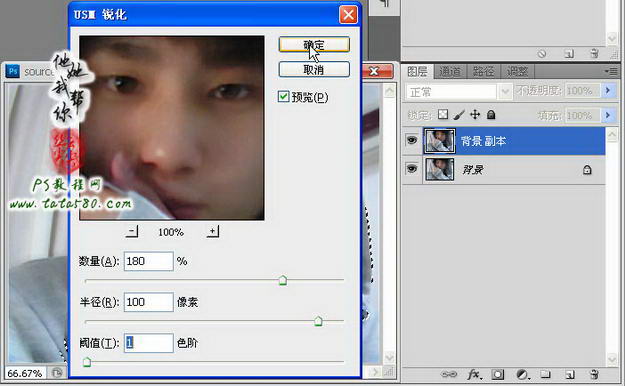Click lock all padlock icon
Viewport: 625px width, 386px height.
click(x=491, y=115)
